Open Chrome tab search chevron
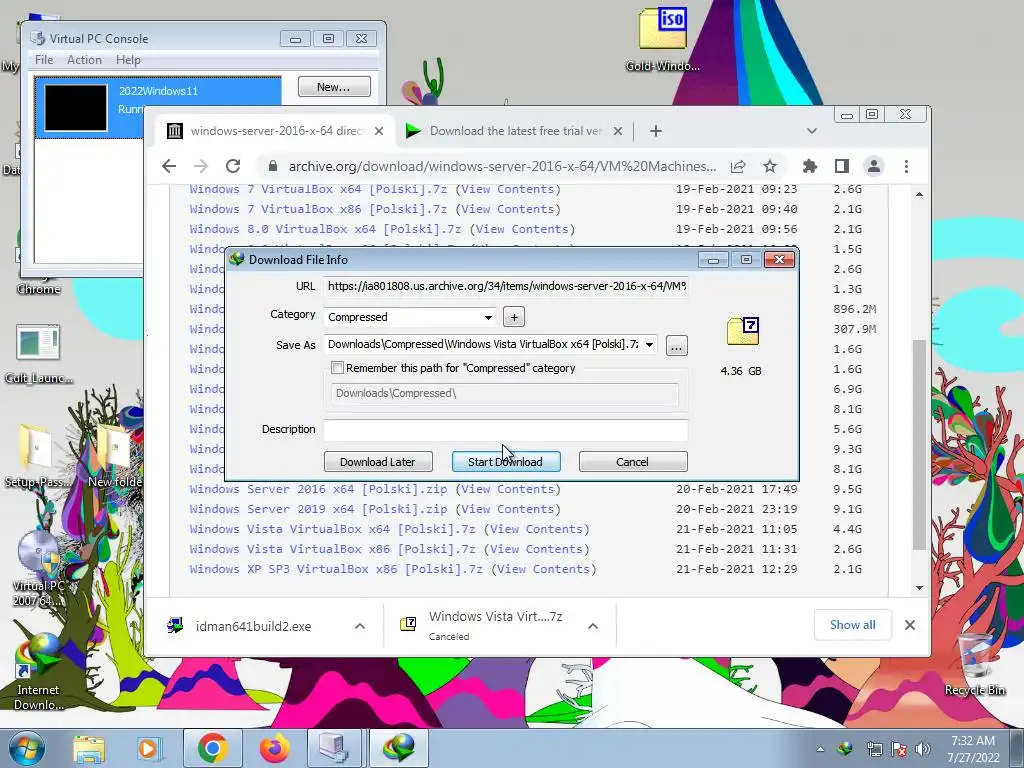Viewport: 1024px width, 768px height. pyautogui.click(x=812, y=131)
